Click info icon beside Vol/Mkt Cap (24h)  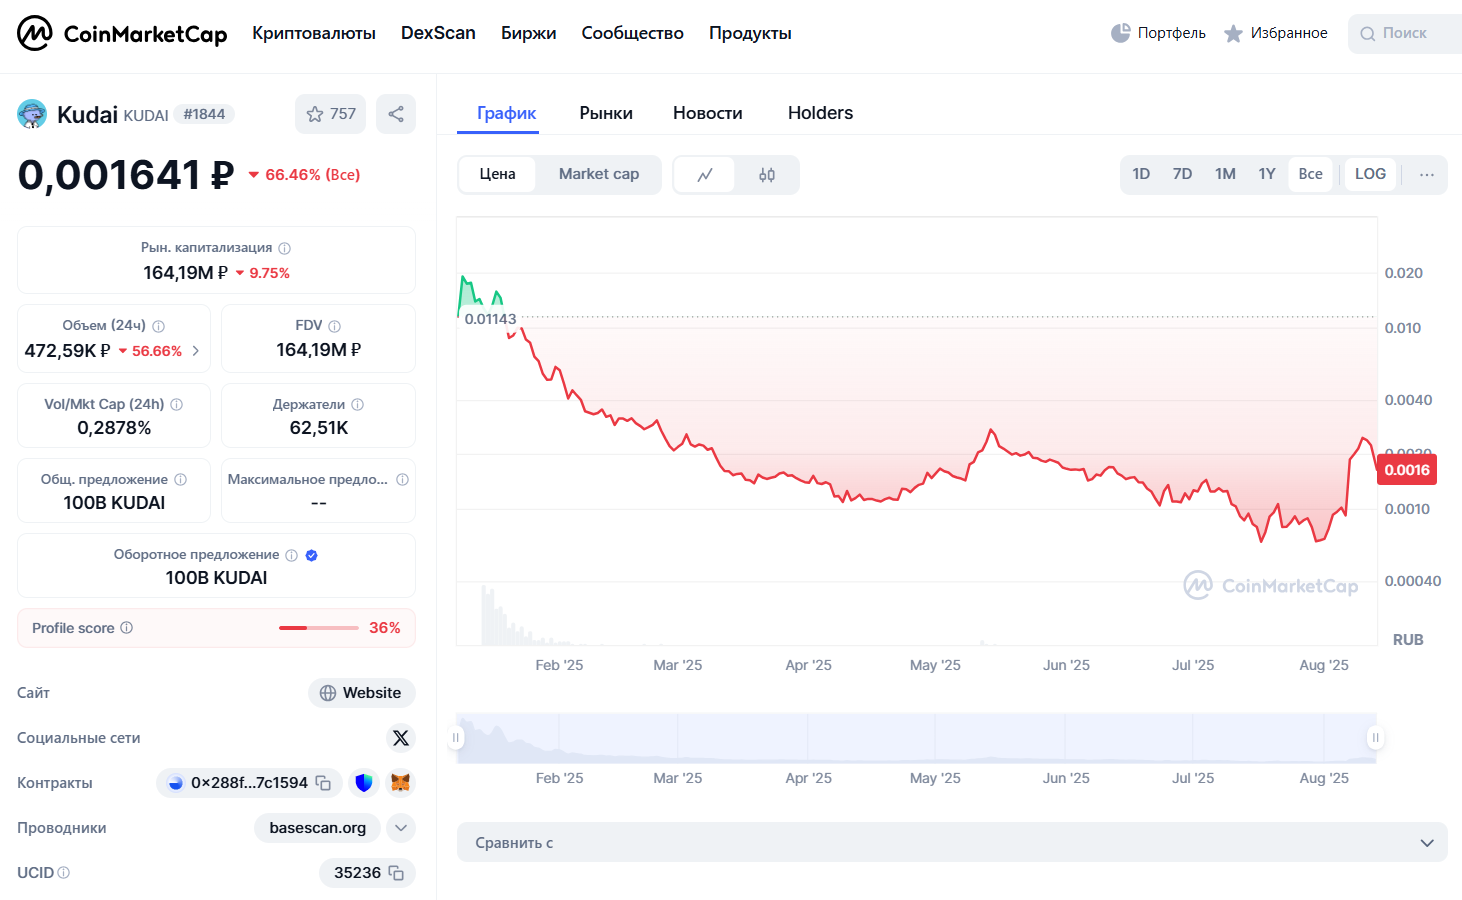177,405
